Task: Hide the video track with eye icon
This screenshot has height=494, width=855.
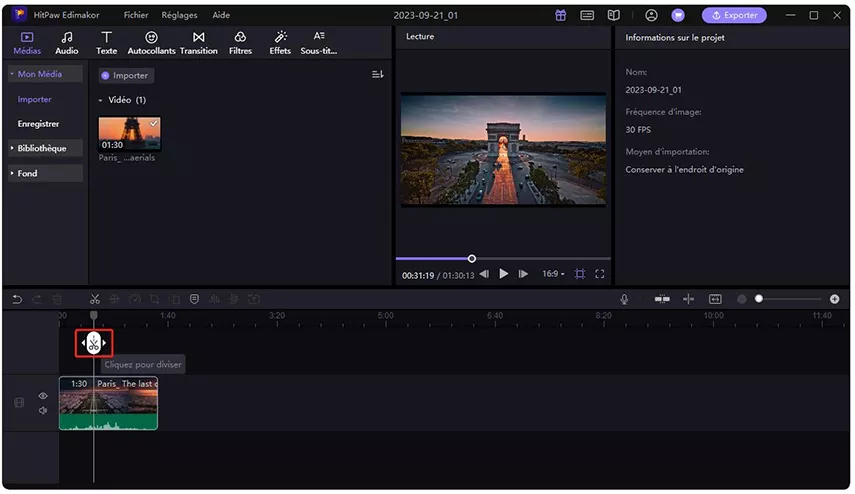Action: coord(43,396)
